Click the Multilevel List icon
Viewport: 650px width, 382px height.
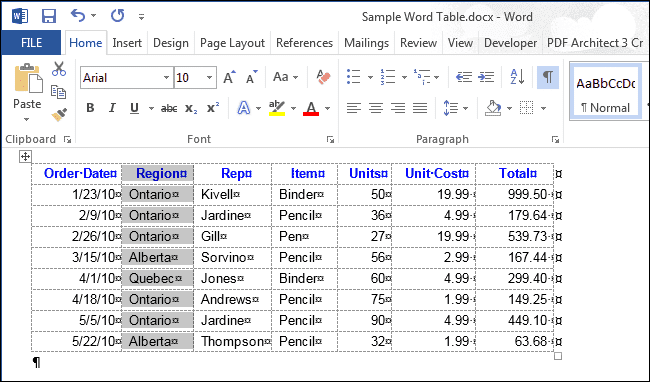(422, 77)
